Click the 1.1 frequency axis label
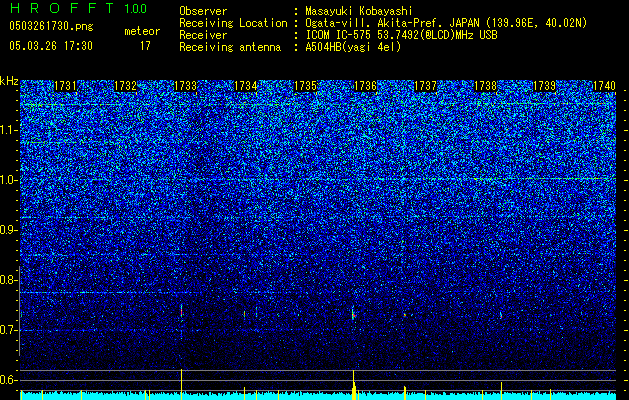 8,130
